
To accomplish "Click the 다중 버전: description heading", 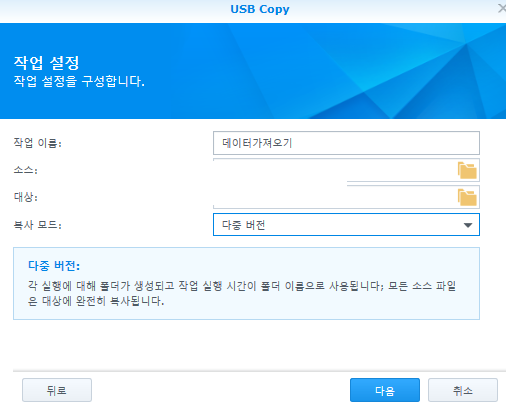I will 54,266.
